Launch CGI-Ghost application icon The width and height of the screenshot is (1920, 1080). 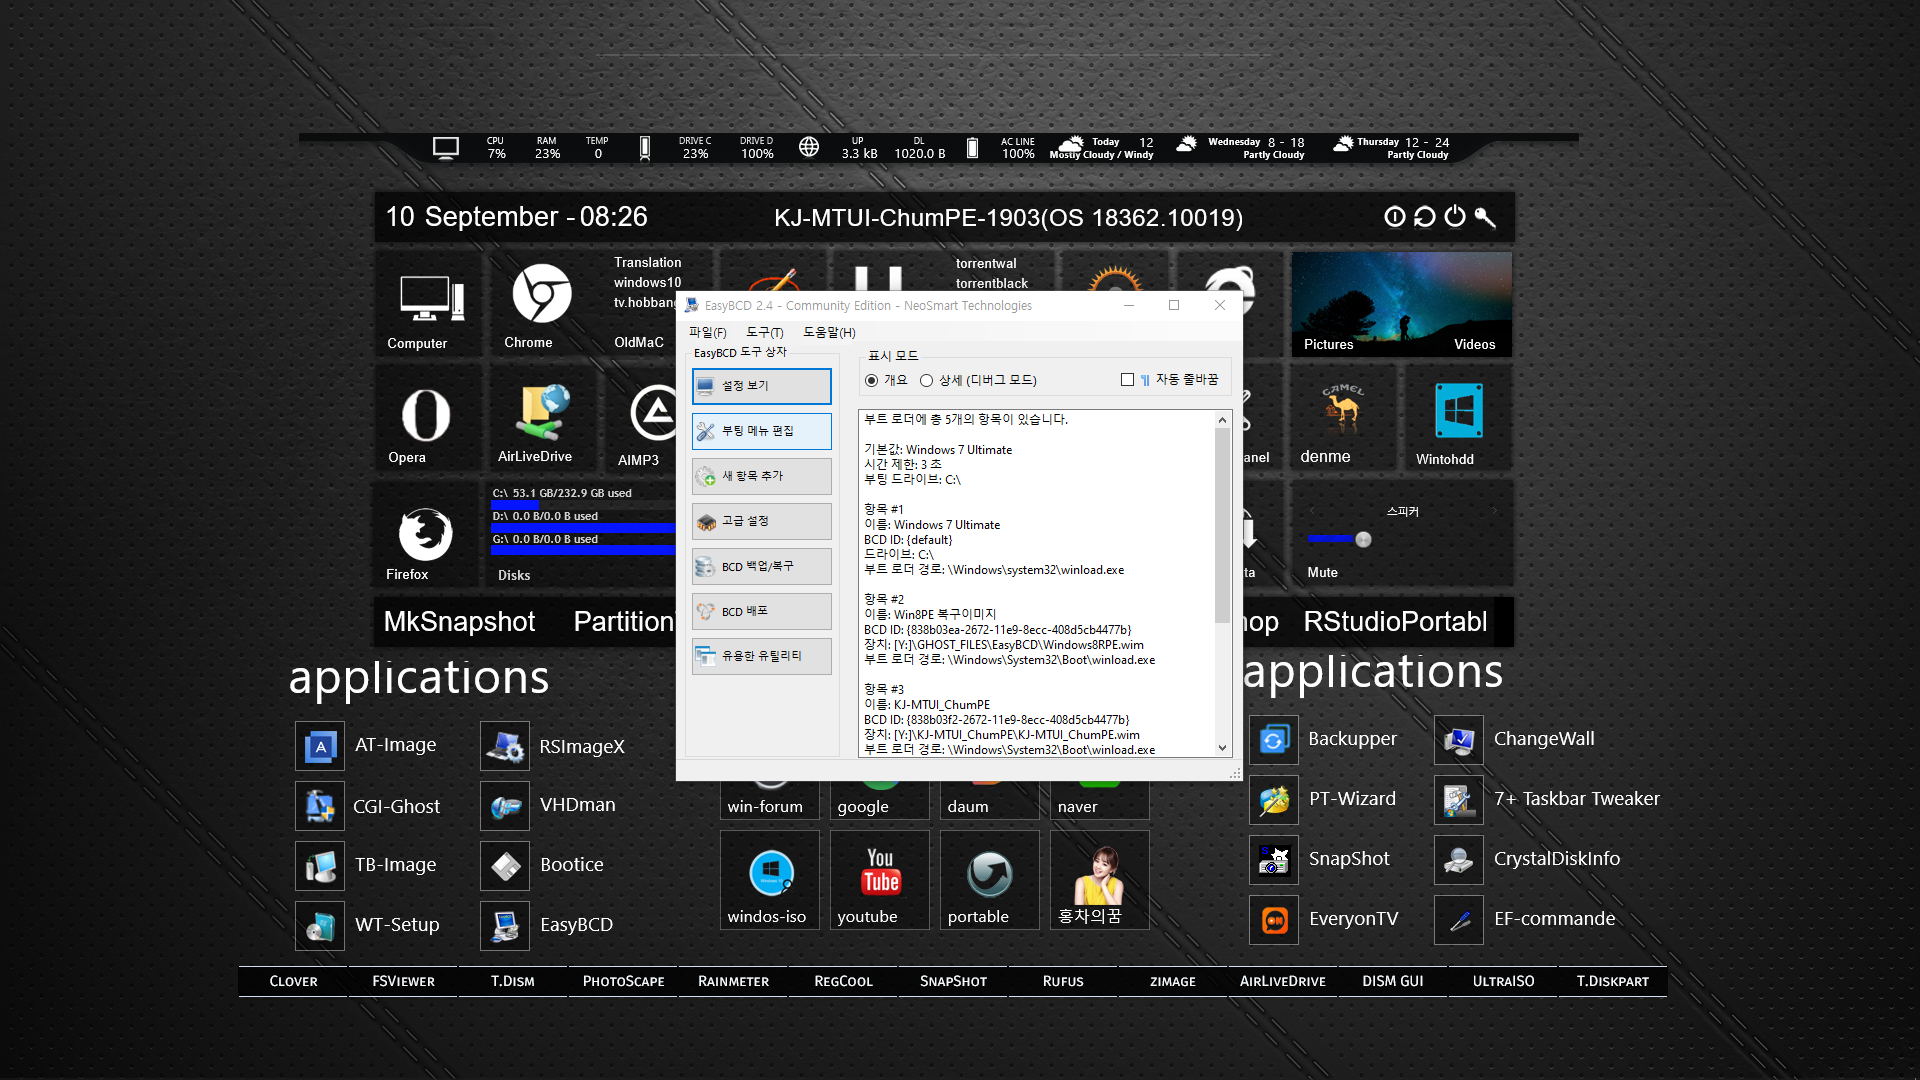pyautogui.click(x=320, y=806)
